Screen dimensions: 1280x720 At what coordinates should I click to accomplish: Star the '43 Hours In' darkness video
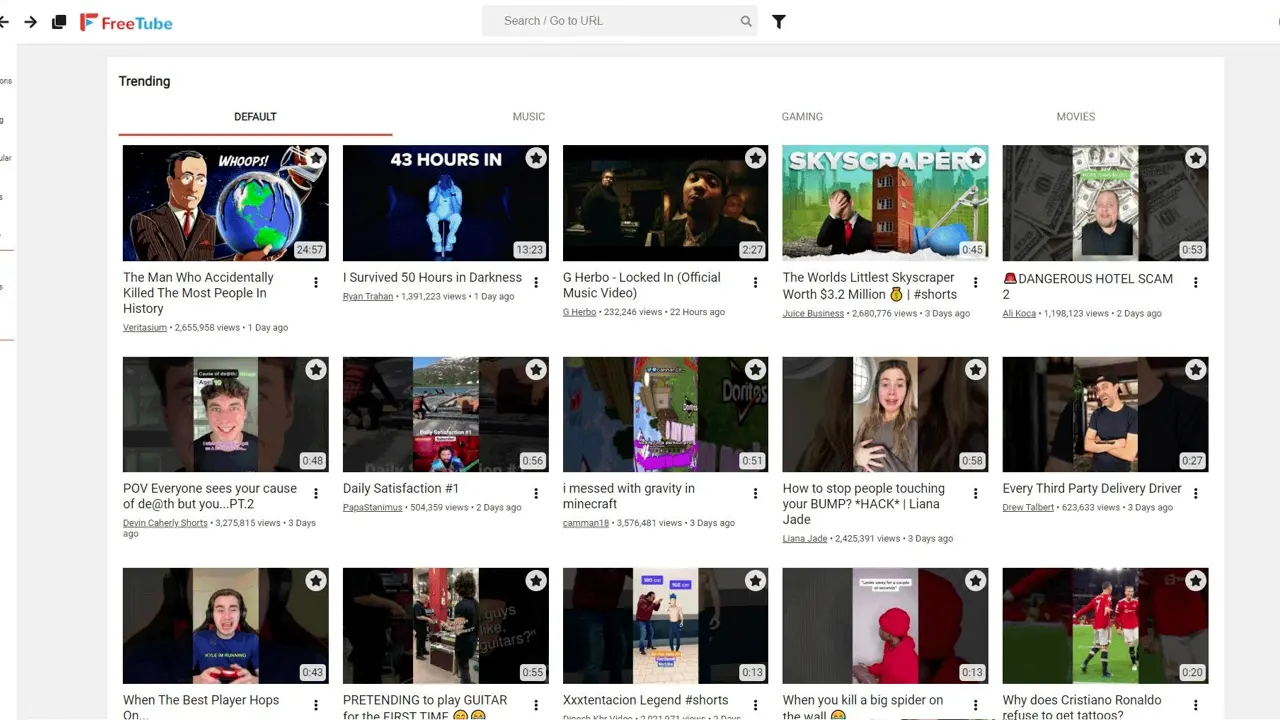coord(536,158)
